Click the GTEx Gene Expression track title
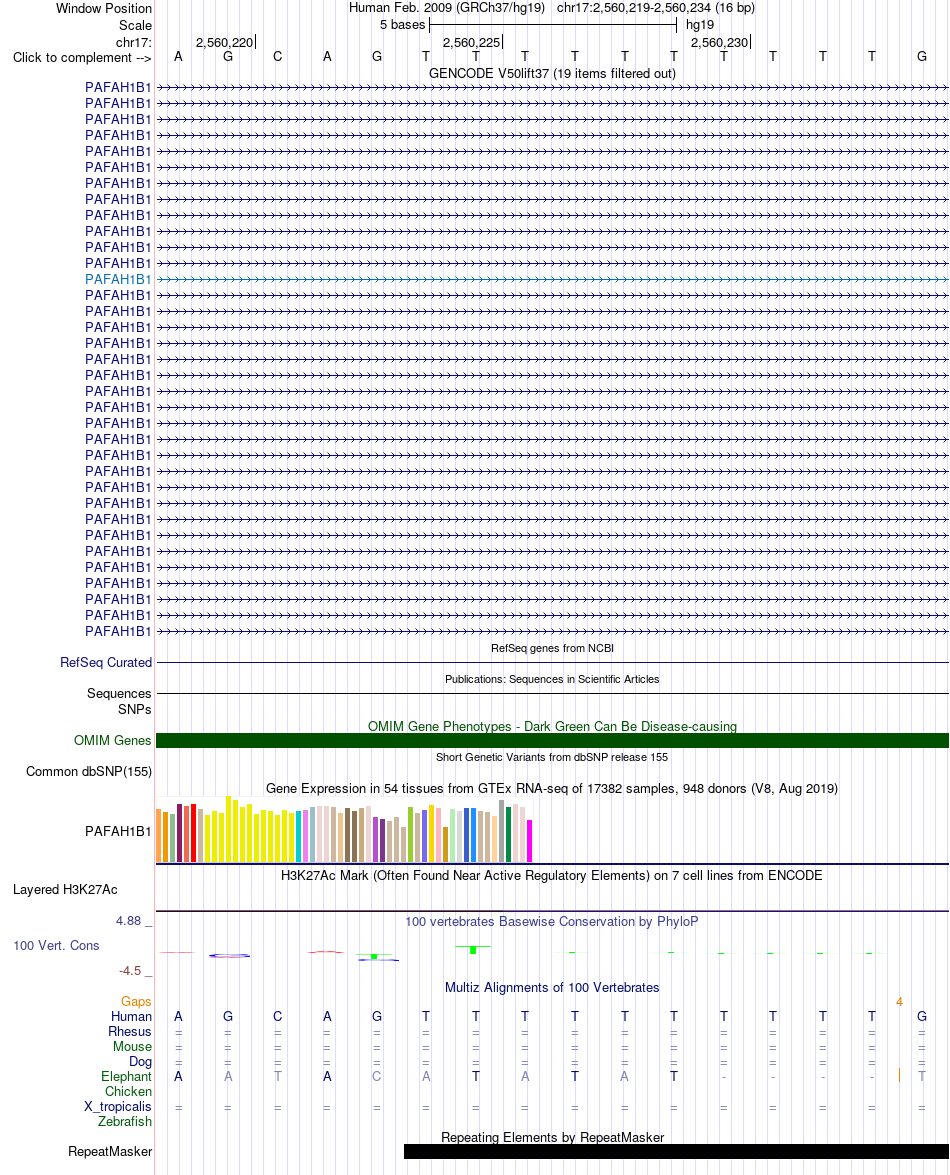The width and height of the screenshot is (950, 1175). (x=552, y=788)
